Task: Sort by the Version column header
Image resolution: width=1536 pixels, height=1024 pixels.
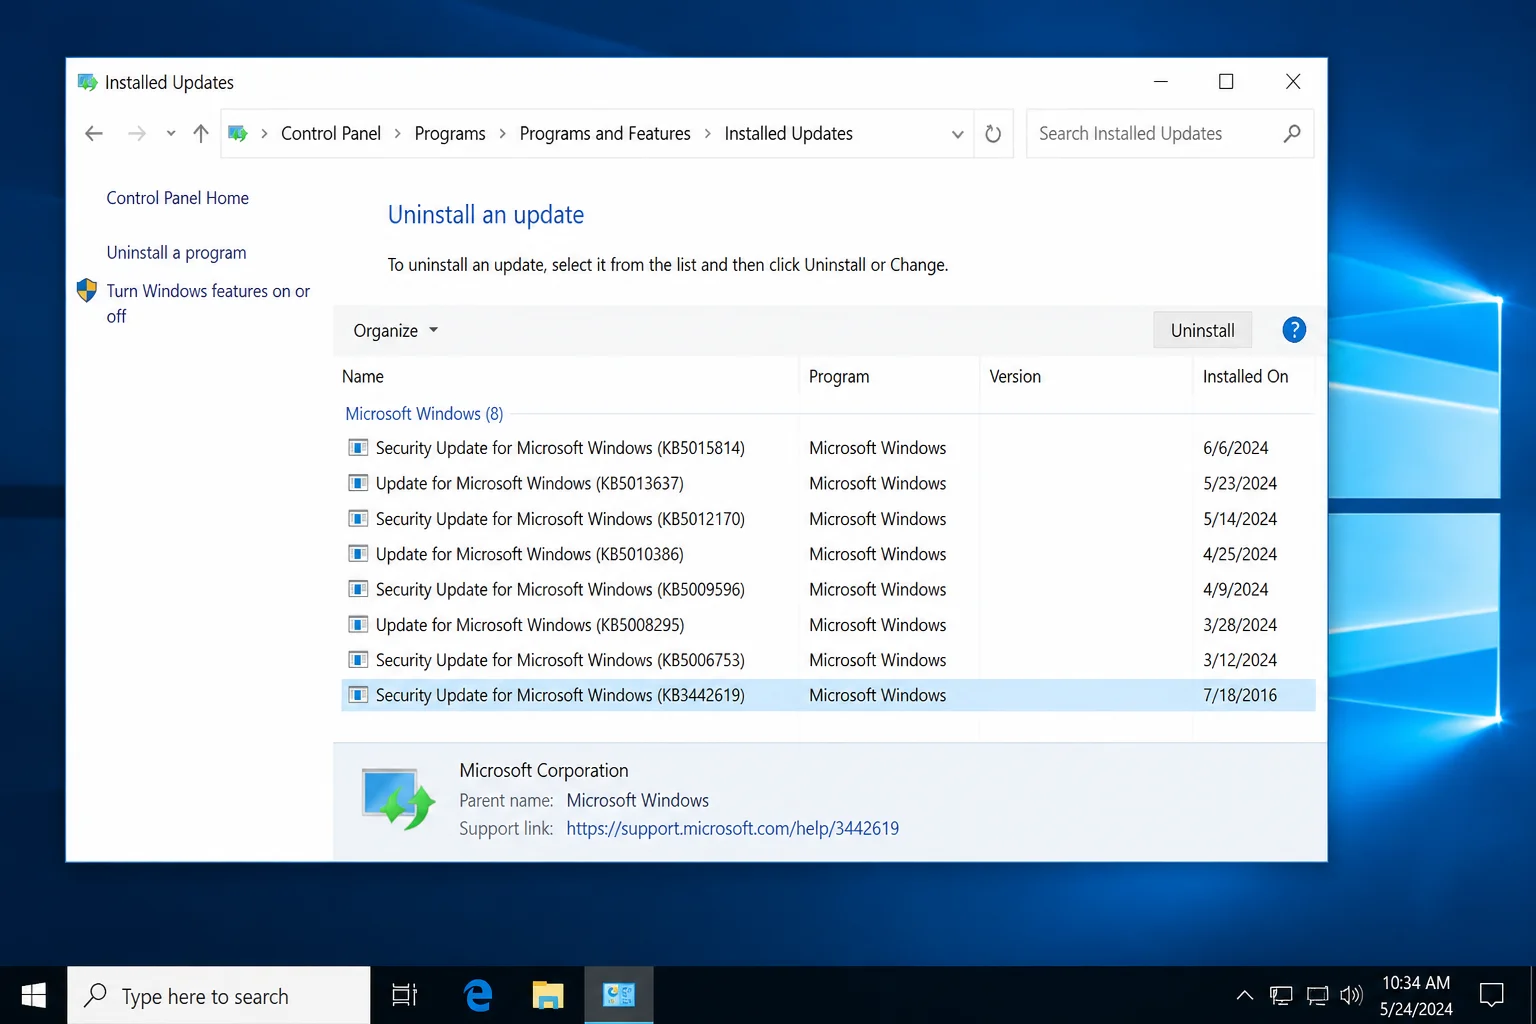Action: click(x=1015, y=377)
